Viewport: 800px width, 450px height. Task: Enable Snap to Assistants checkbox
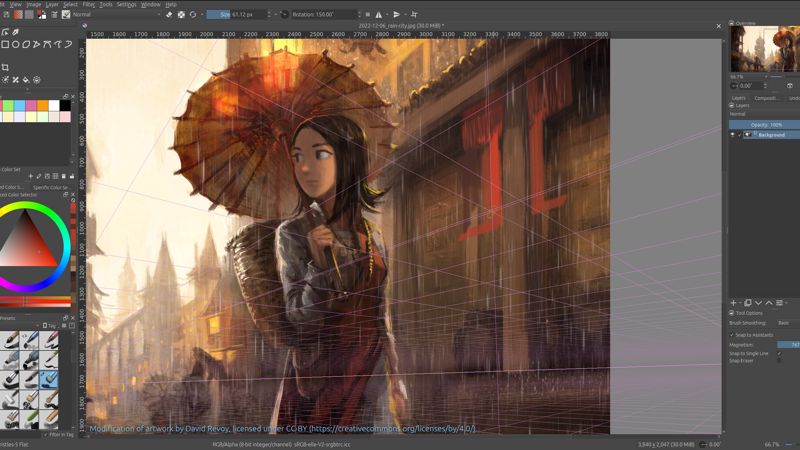[732, 335]
